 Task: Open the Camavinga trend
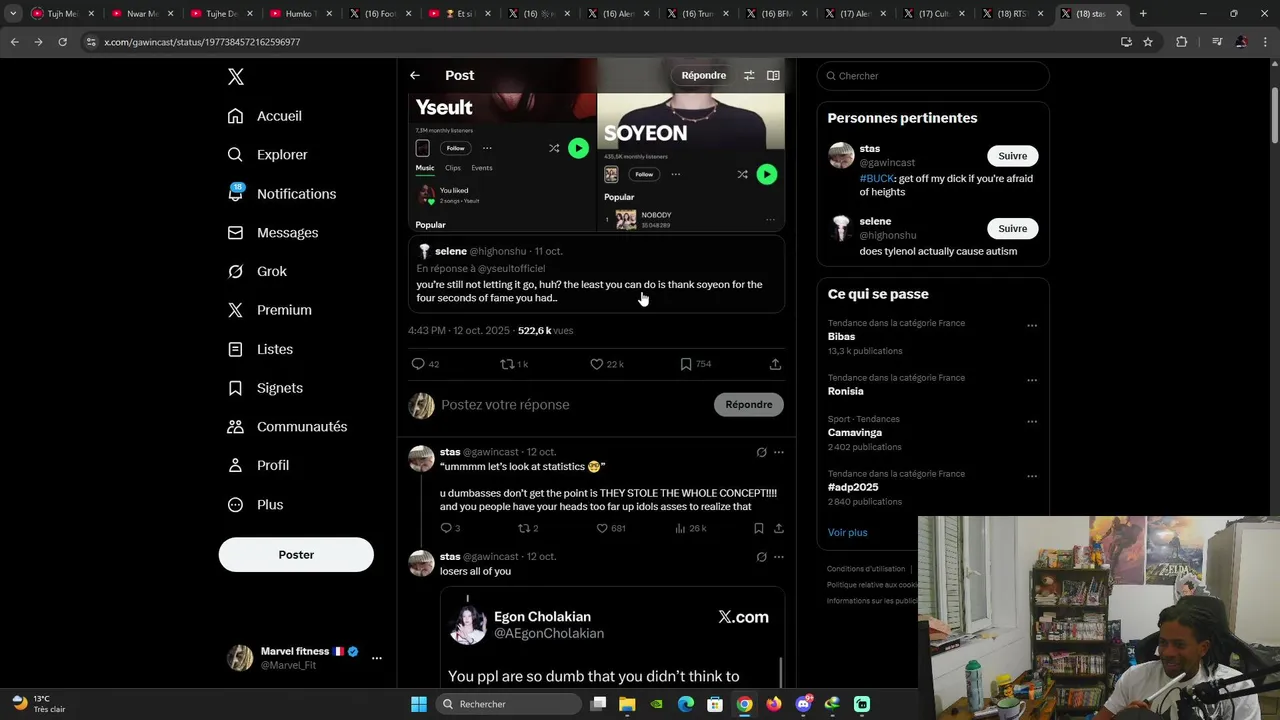(855, 433)
